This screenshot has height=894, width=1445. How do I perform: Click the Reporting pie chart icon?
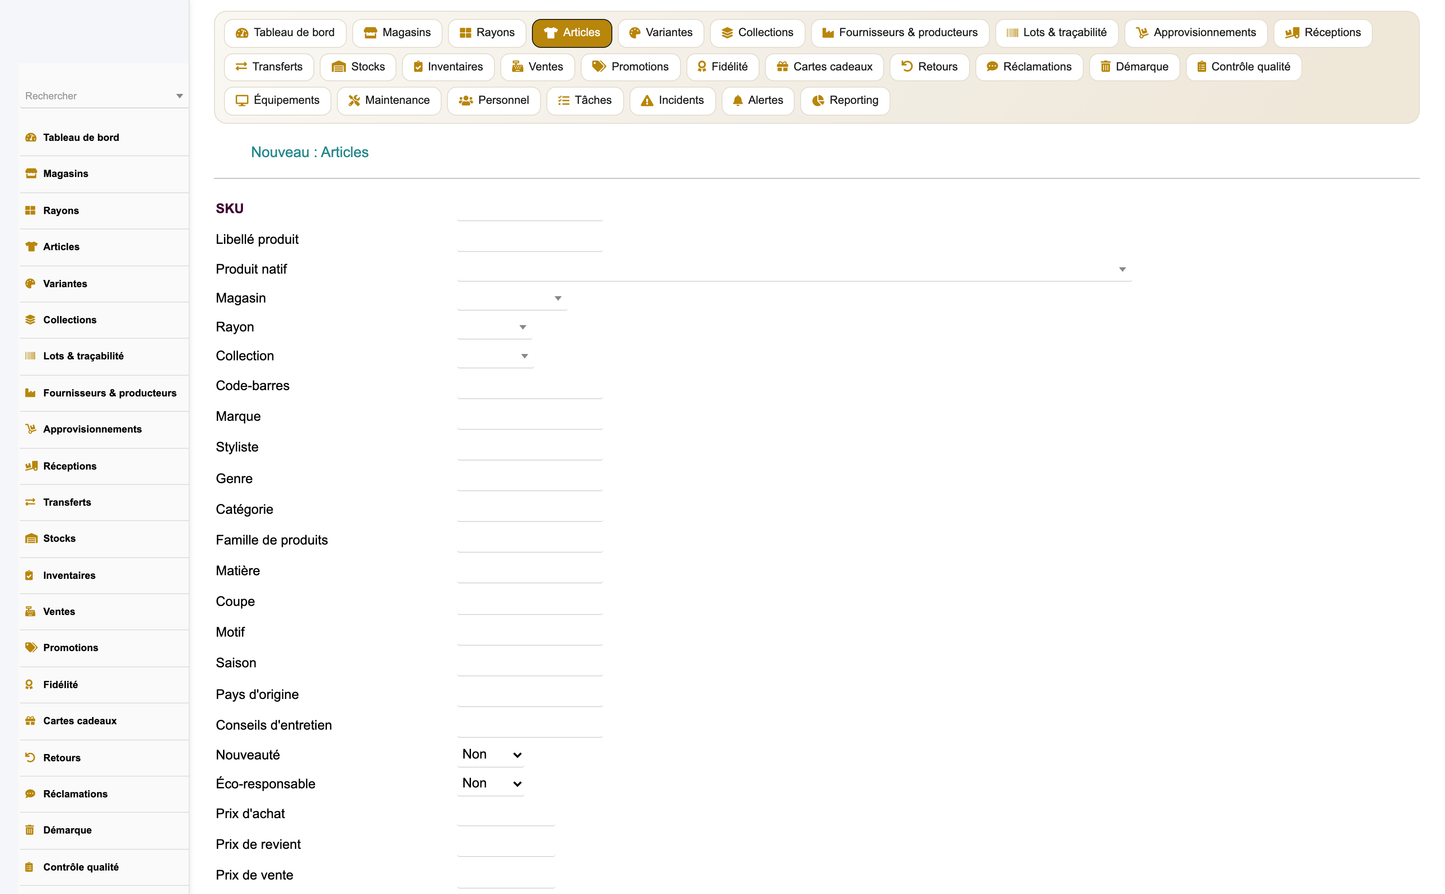click(x=818, y=101)
